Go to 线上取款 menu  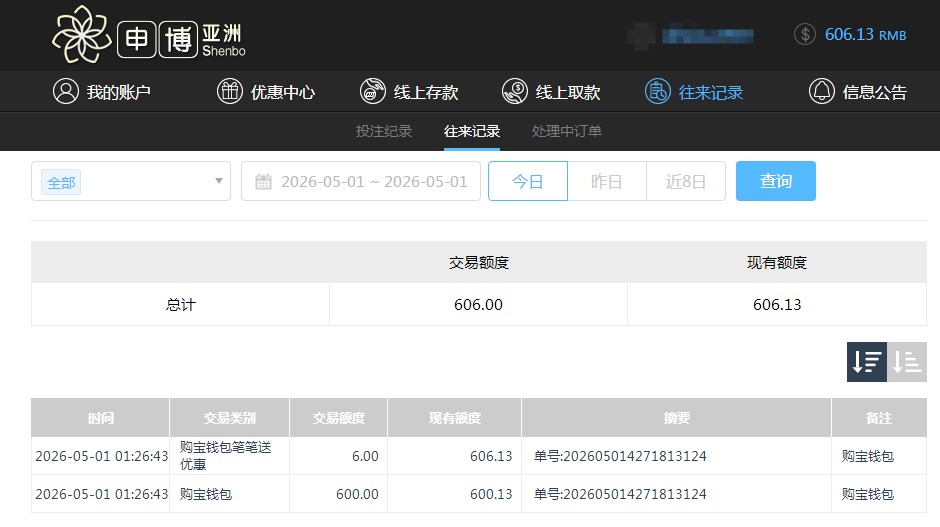click(568, 92)
